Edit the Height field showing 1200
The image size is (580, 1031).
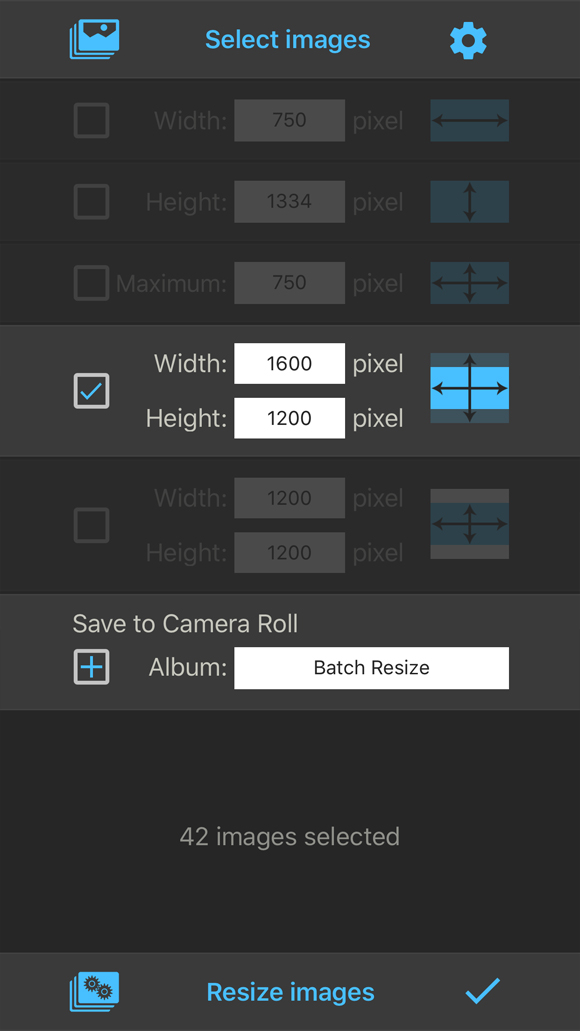(289, 418)
